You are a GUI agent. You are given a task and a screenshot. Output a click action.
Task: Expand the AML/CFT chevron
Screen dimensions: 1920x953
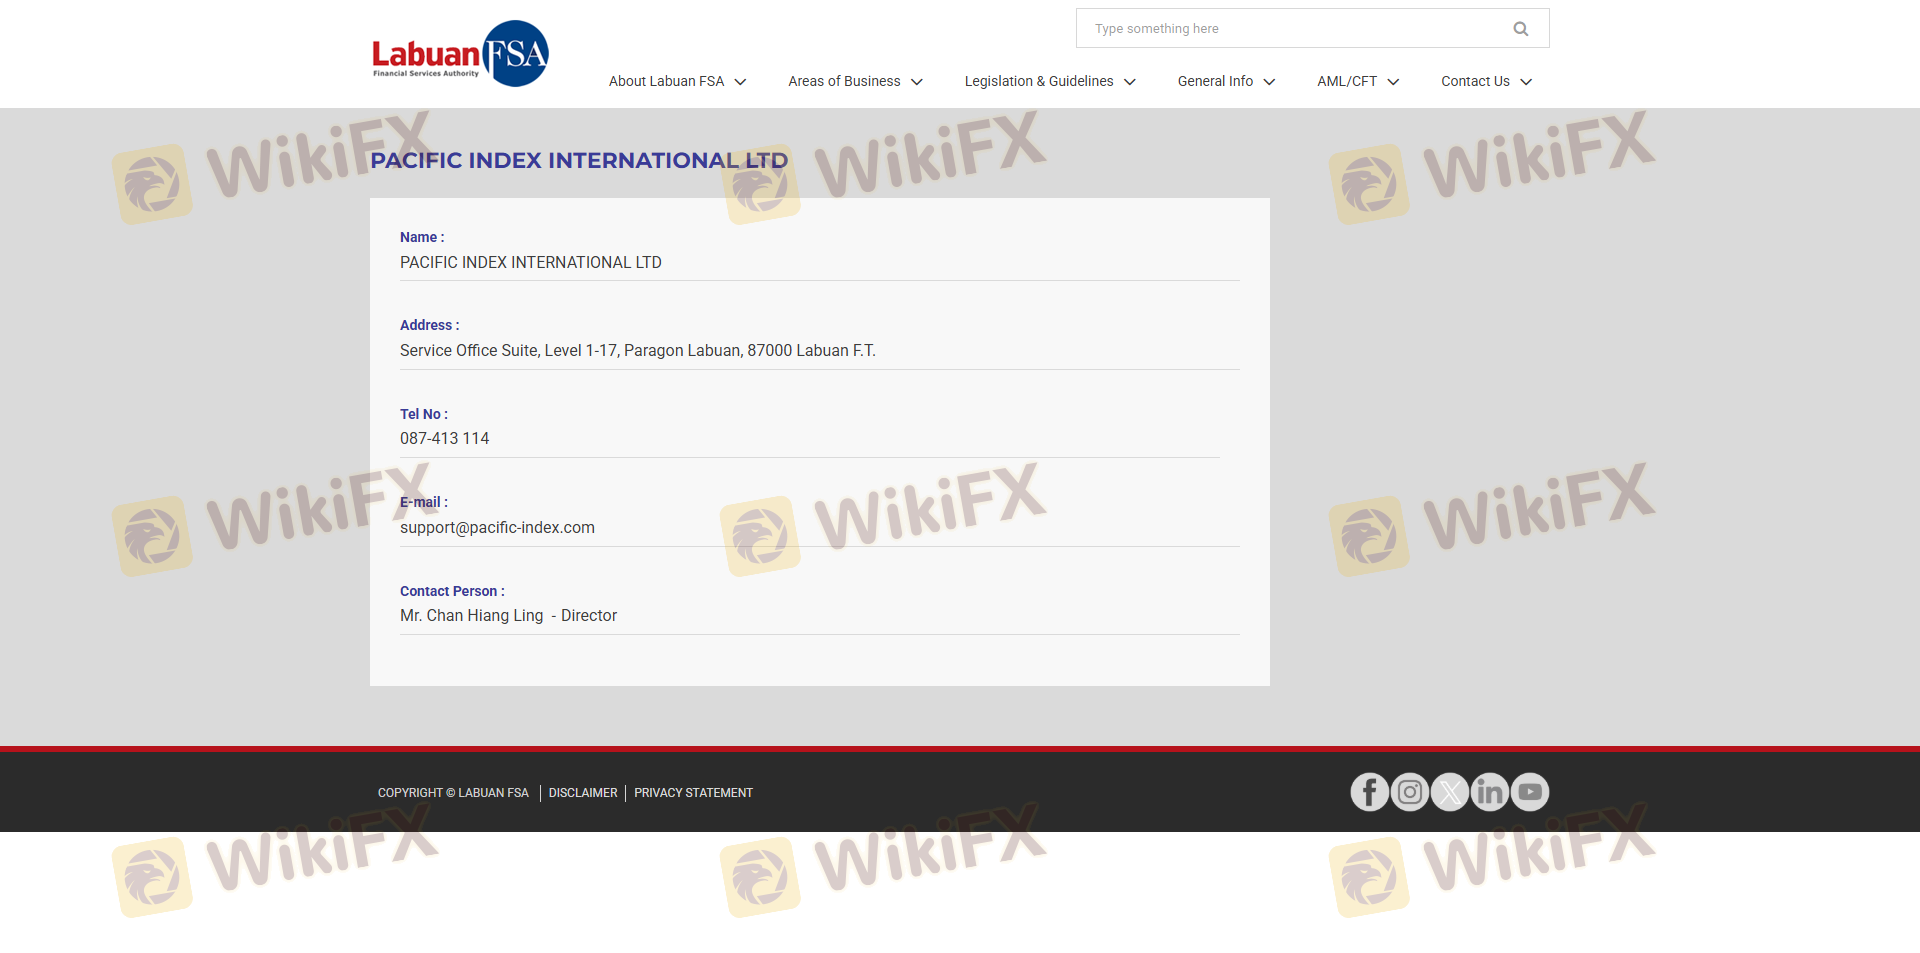click(1393, 82)
